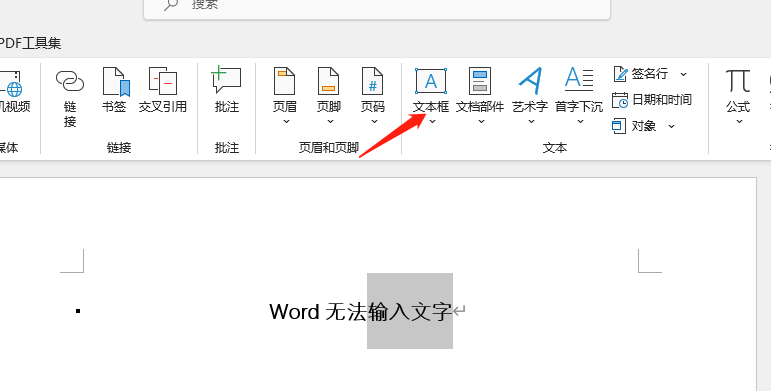Click the Header (页眉) icon
Image resolution: width=771 pixels, height=391 pixels.
(x=284, y=81)
